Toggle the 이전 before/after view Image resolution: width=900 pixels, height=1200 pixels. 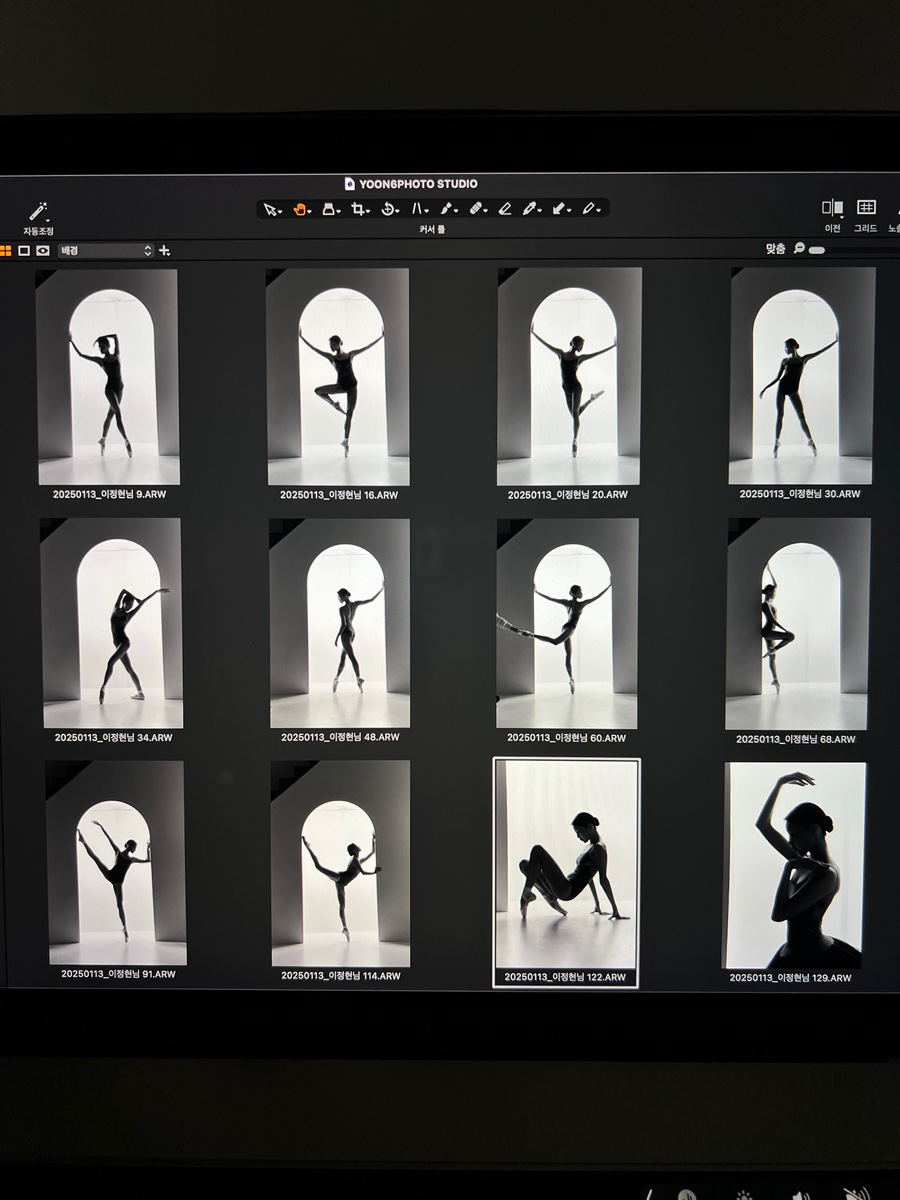[832, 207]
